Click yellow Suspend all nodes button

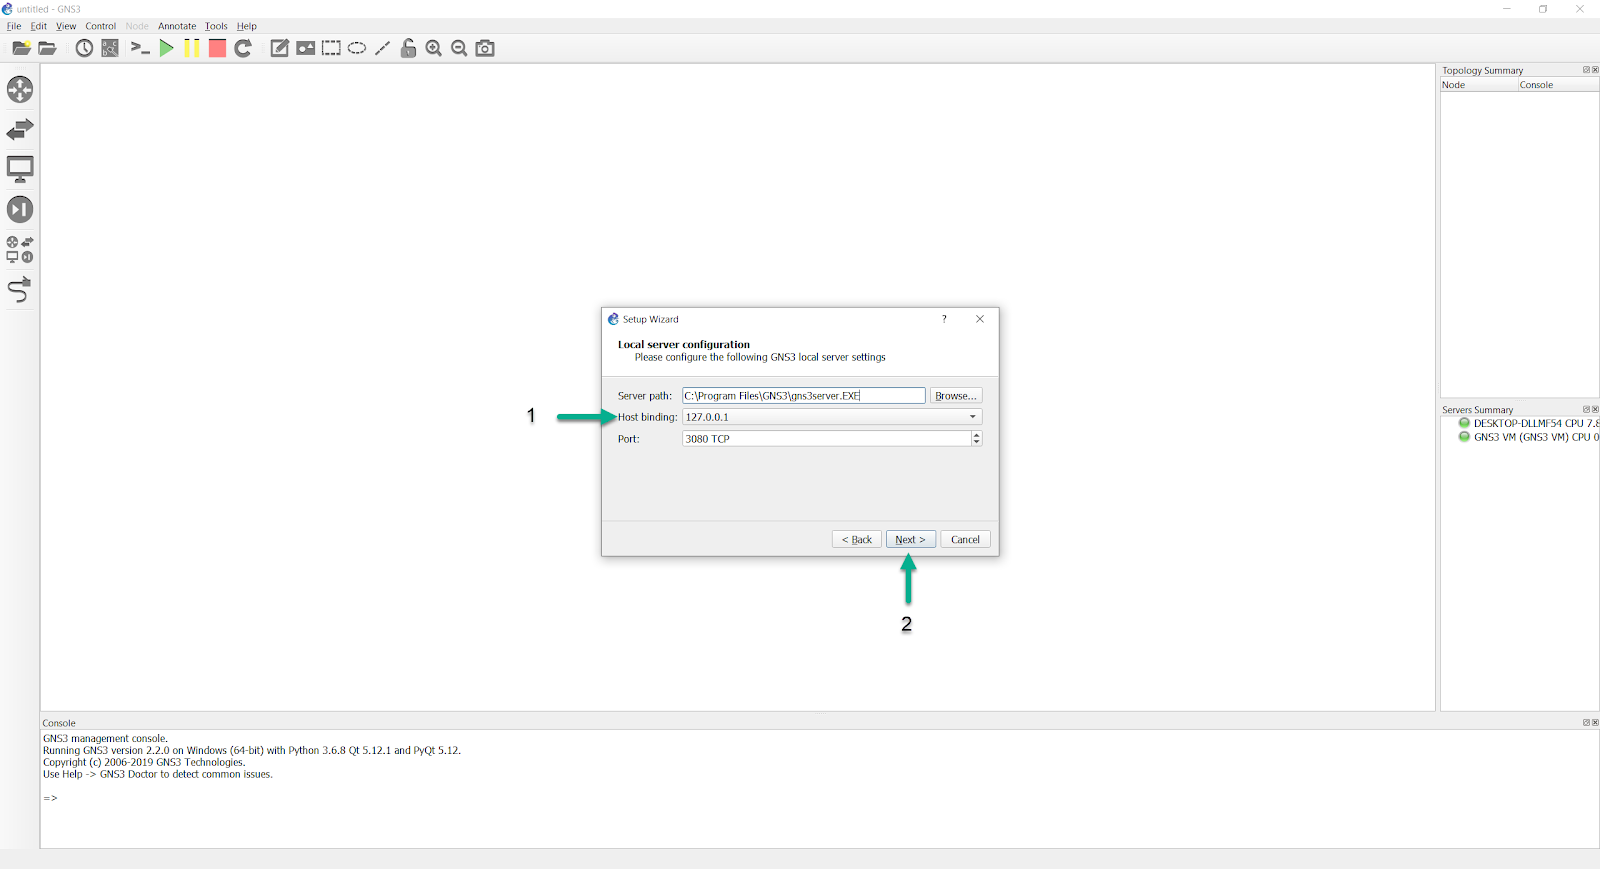coord(191,48)
